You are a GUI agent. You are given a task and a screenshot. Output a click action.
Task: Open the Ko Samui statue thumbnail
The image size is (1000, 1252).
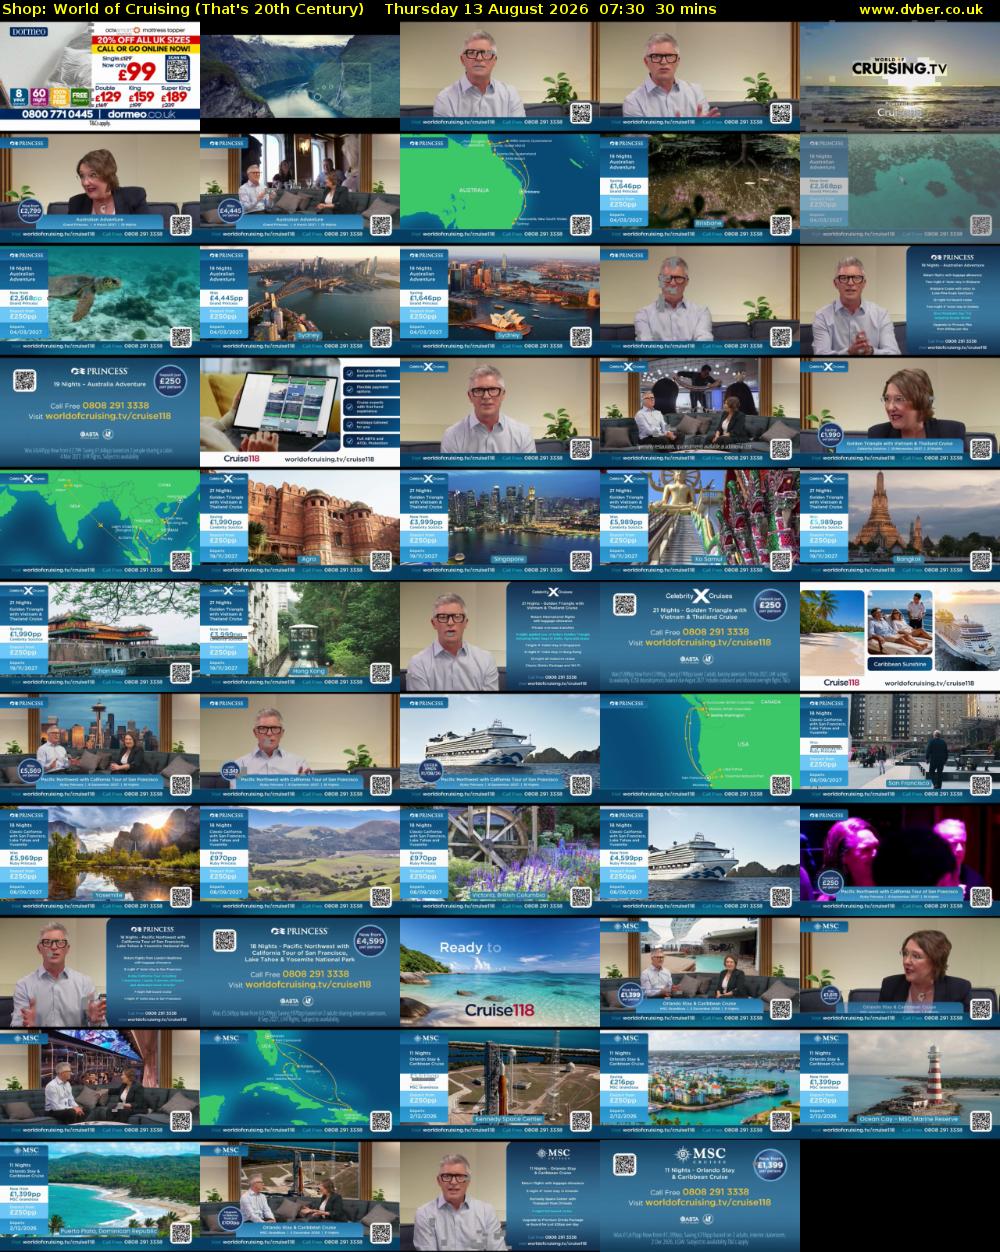(x=700, y=524)
